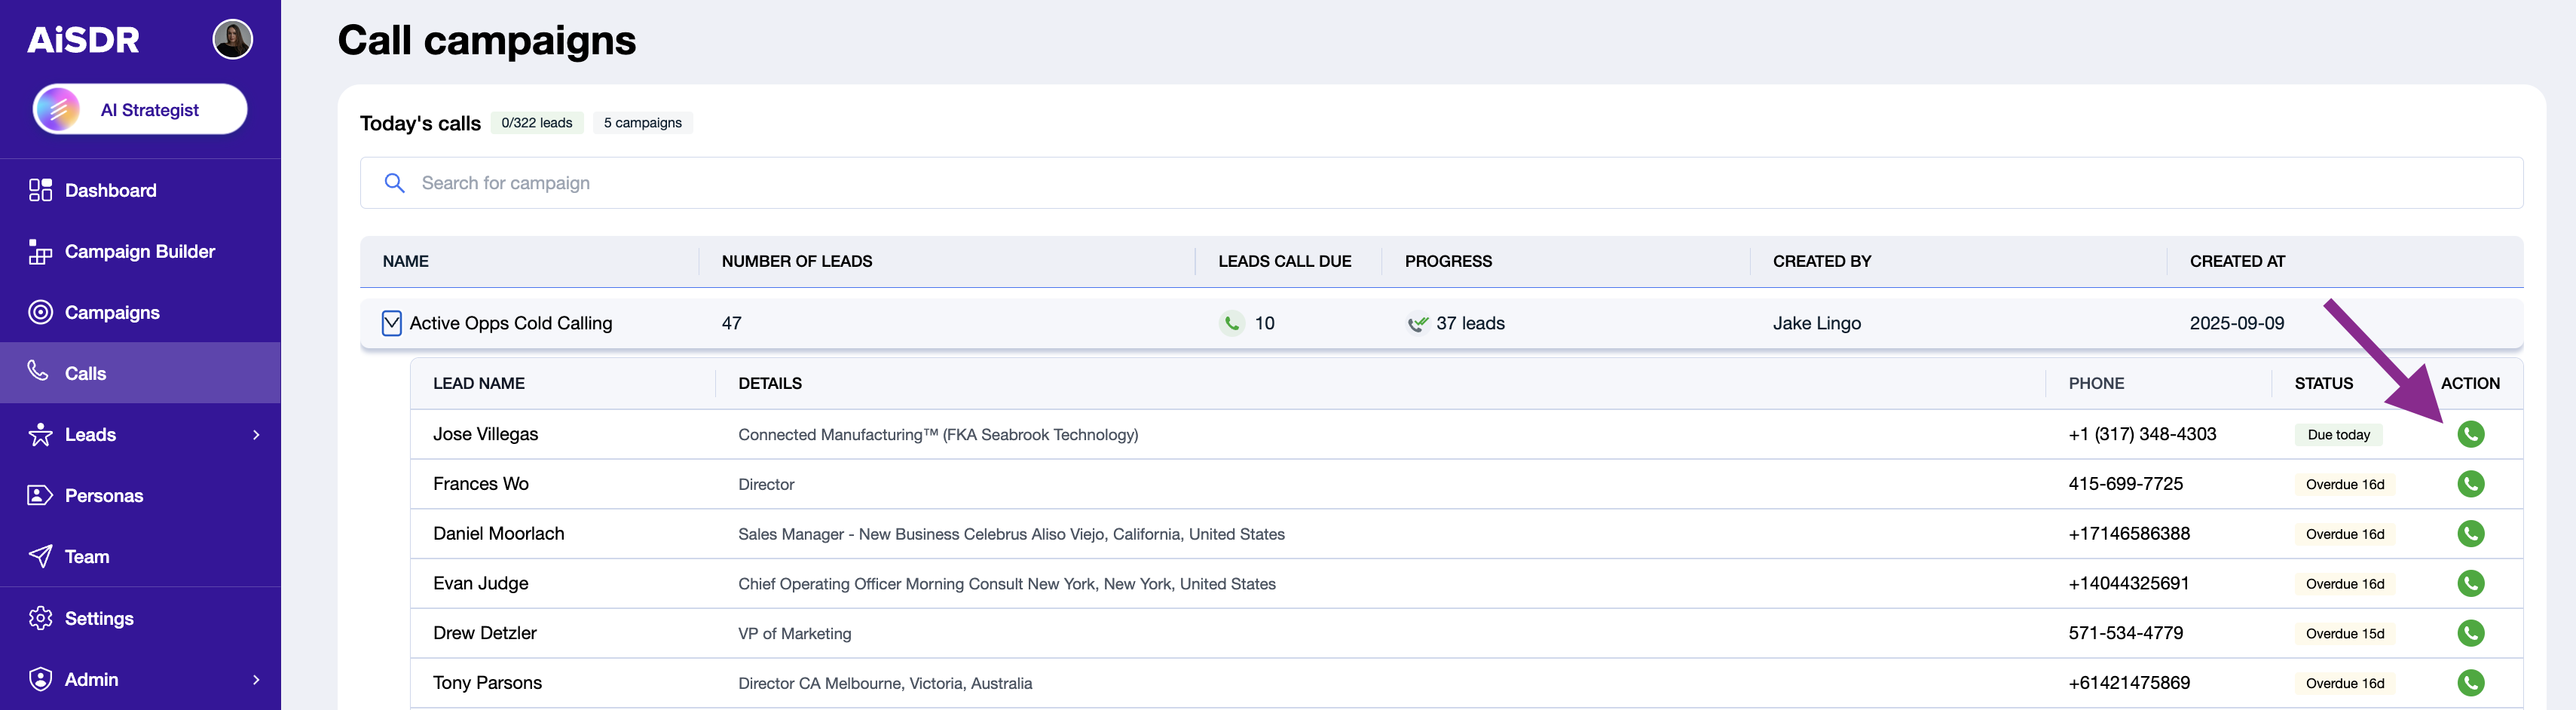Click lead name Daniel Moorlach

coord(498,534)
